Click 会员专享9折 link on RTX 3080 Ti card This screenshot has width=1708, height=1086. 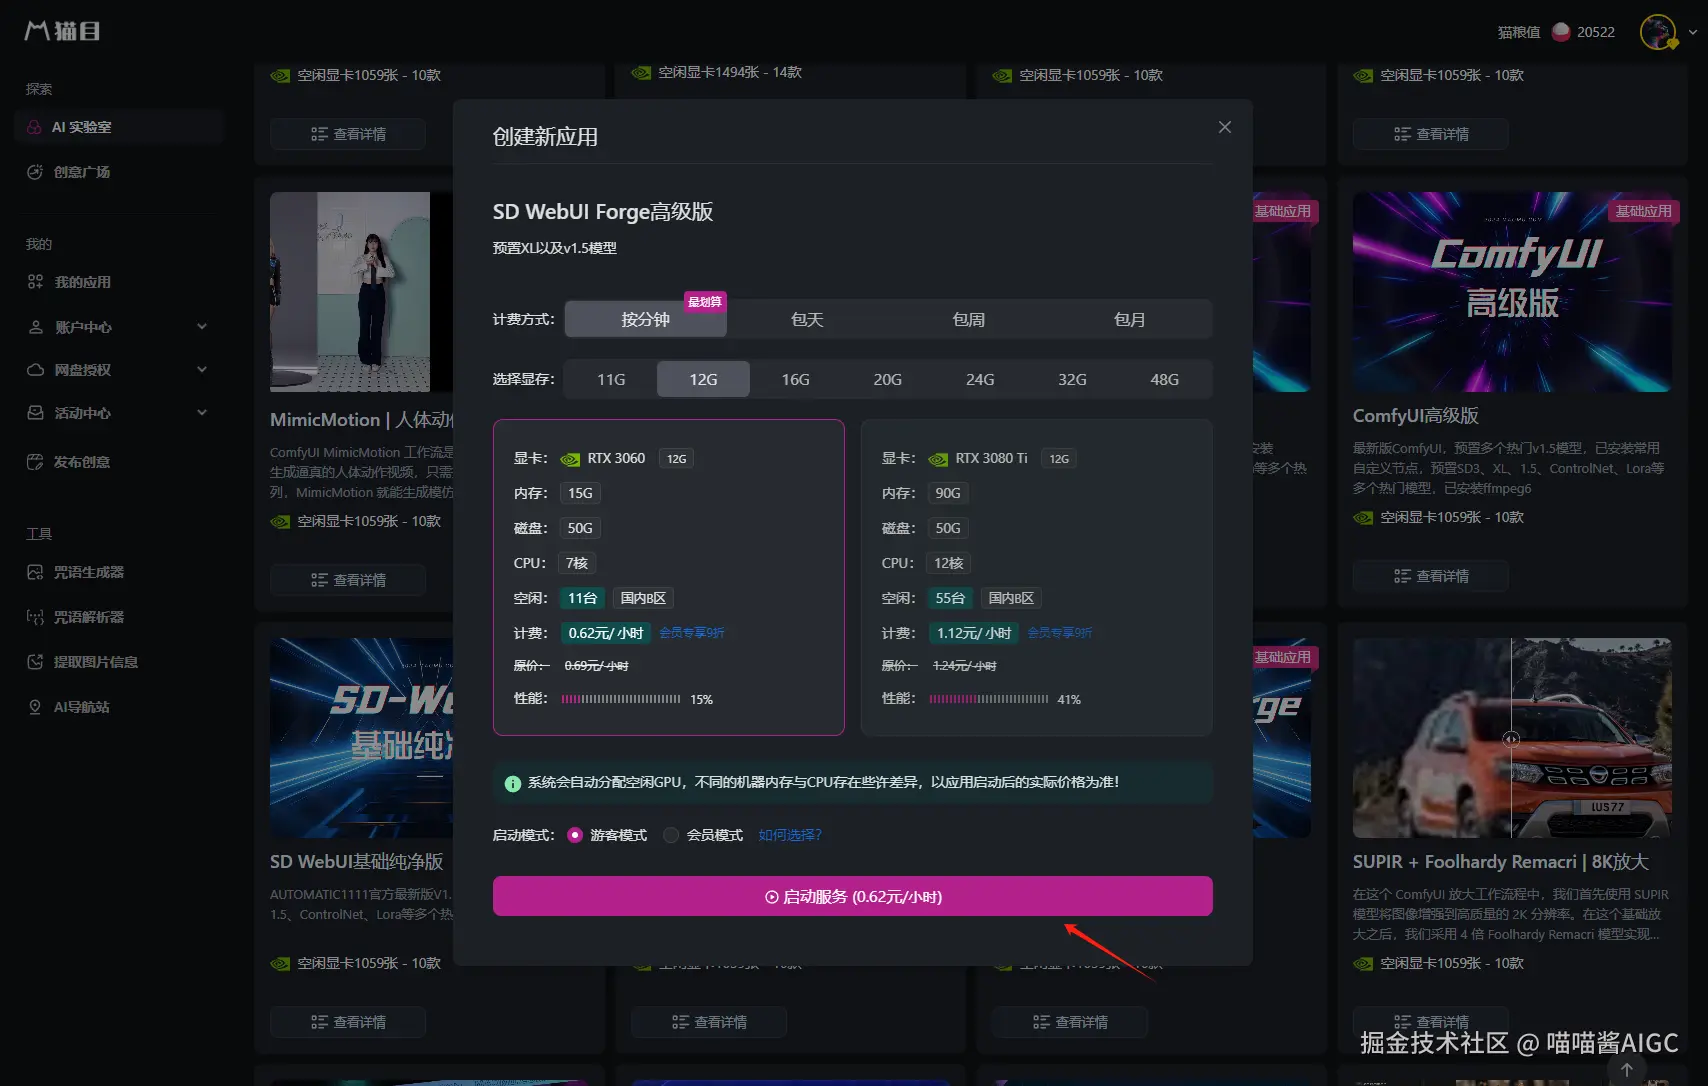point(1060,633)
